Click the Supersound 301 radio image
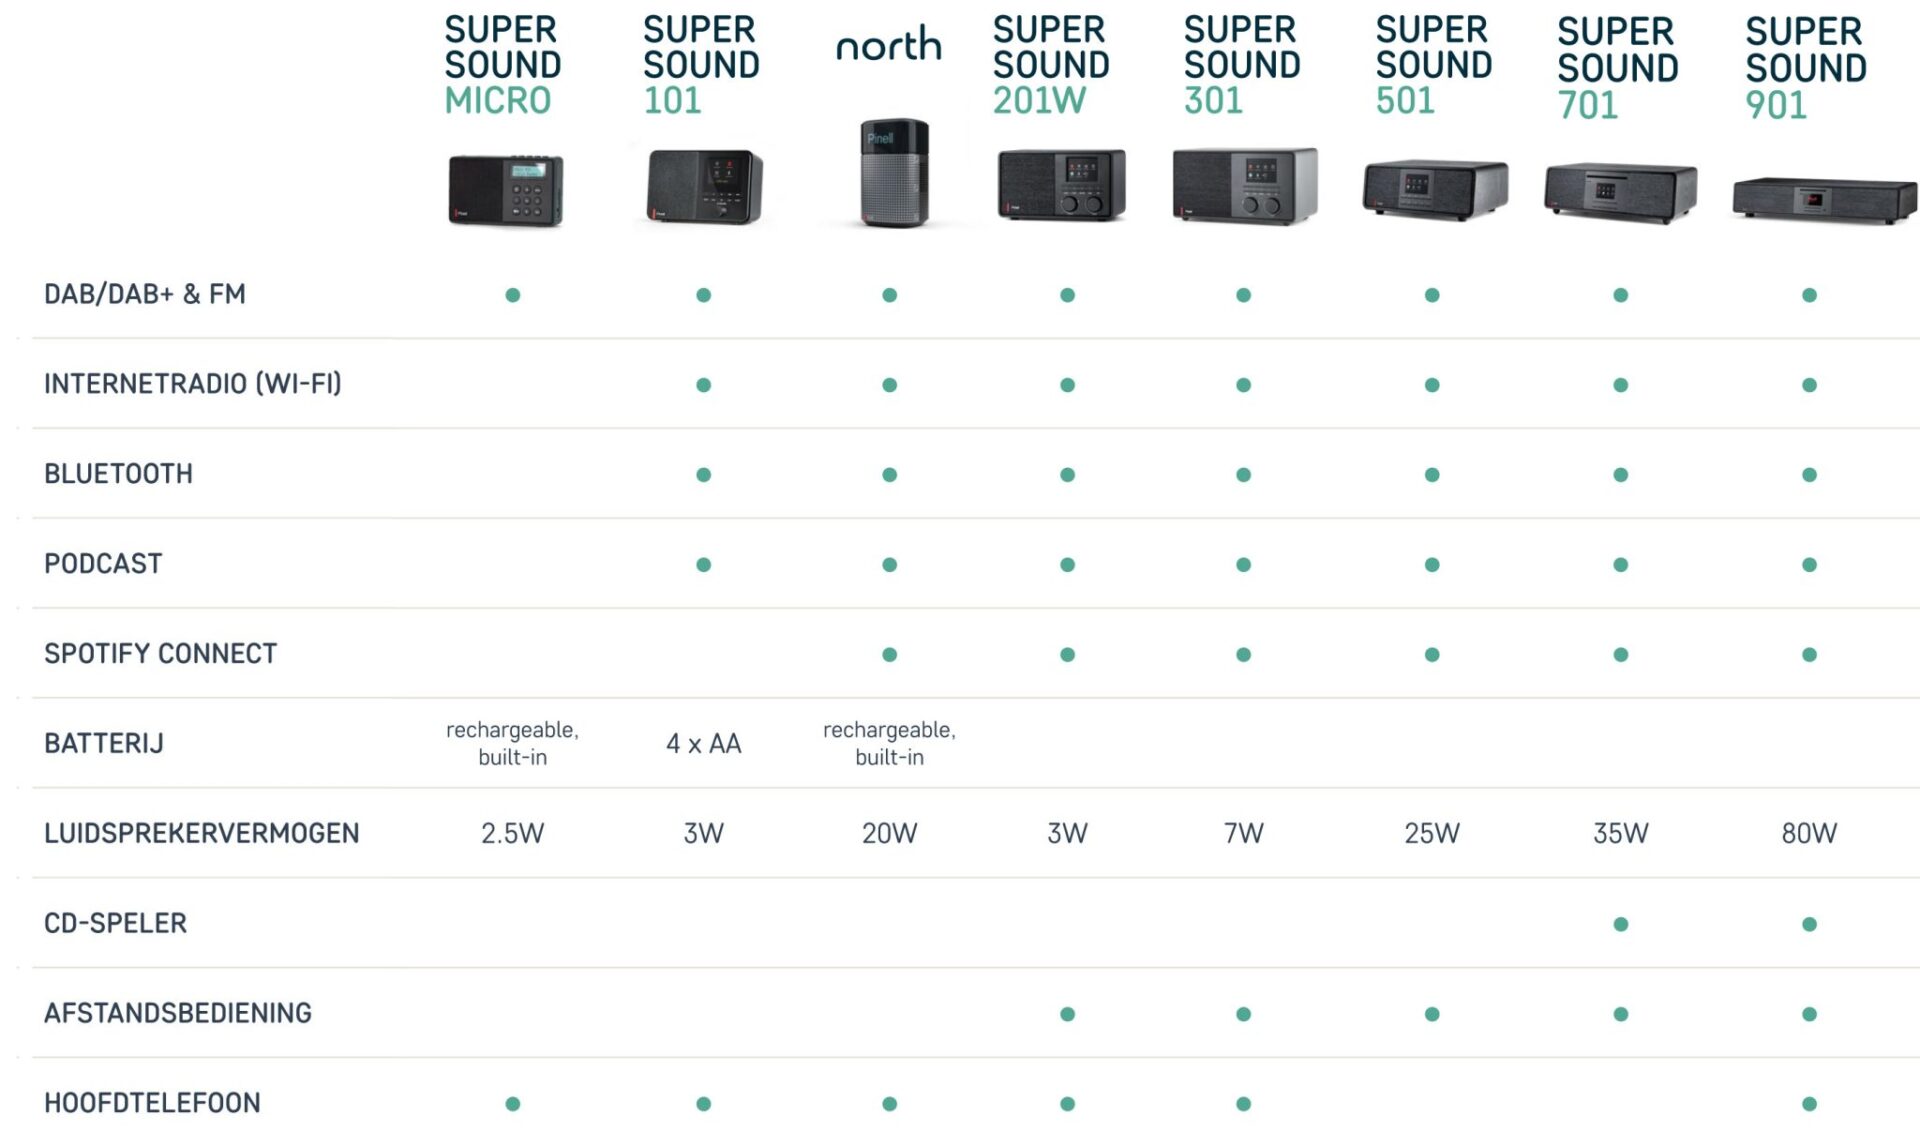 click(x=1244, y=185)
